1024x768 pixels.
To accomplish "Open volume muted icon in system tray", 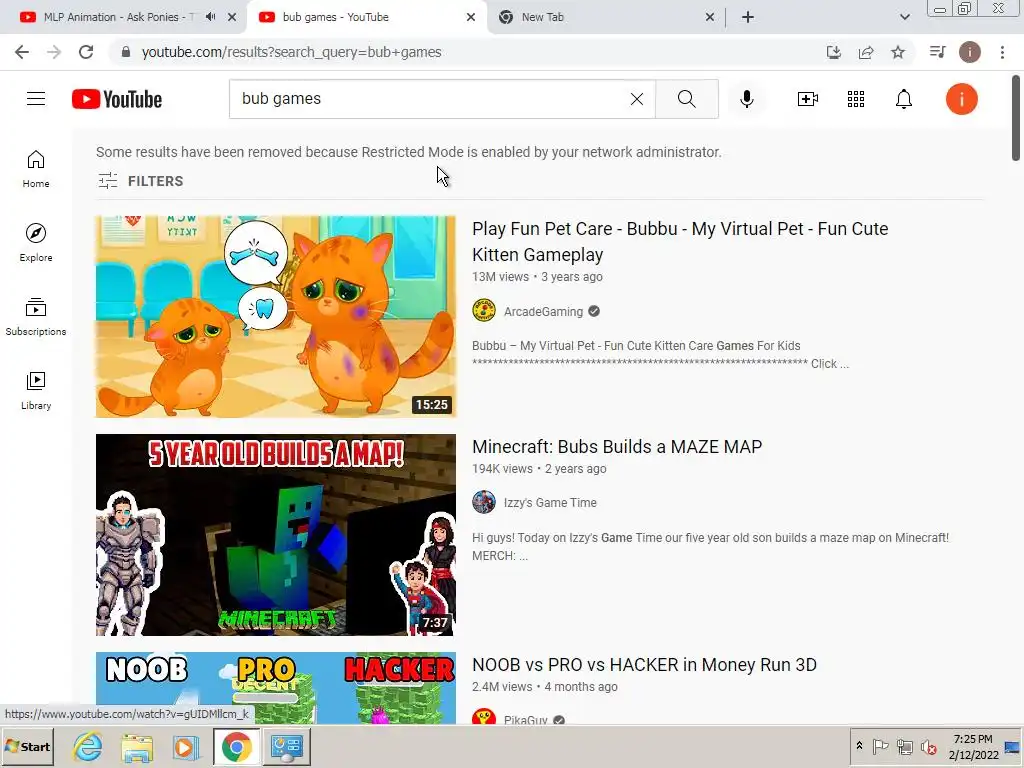I will click(x=928, y=746).
